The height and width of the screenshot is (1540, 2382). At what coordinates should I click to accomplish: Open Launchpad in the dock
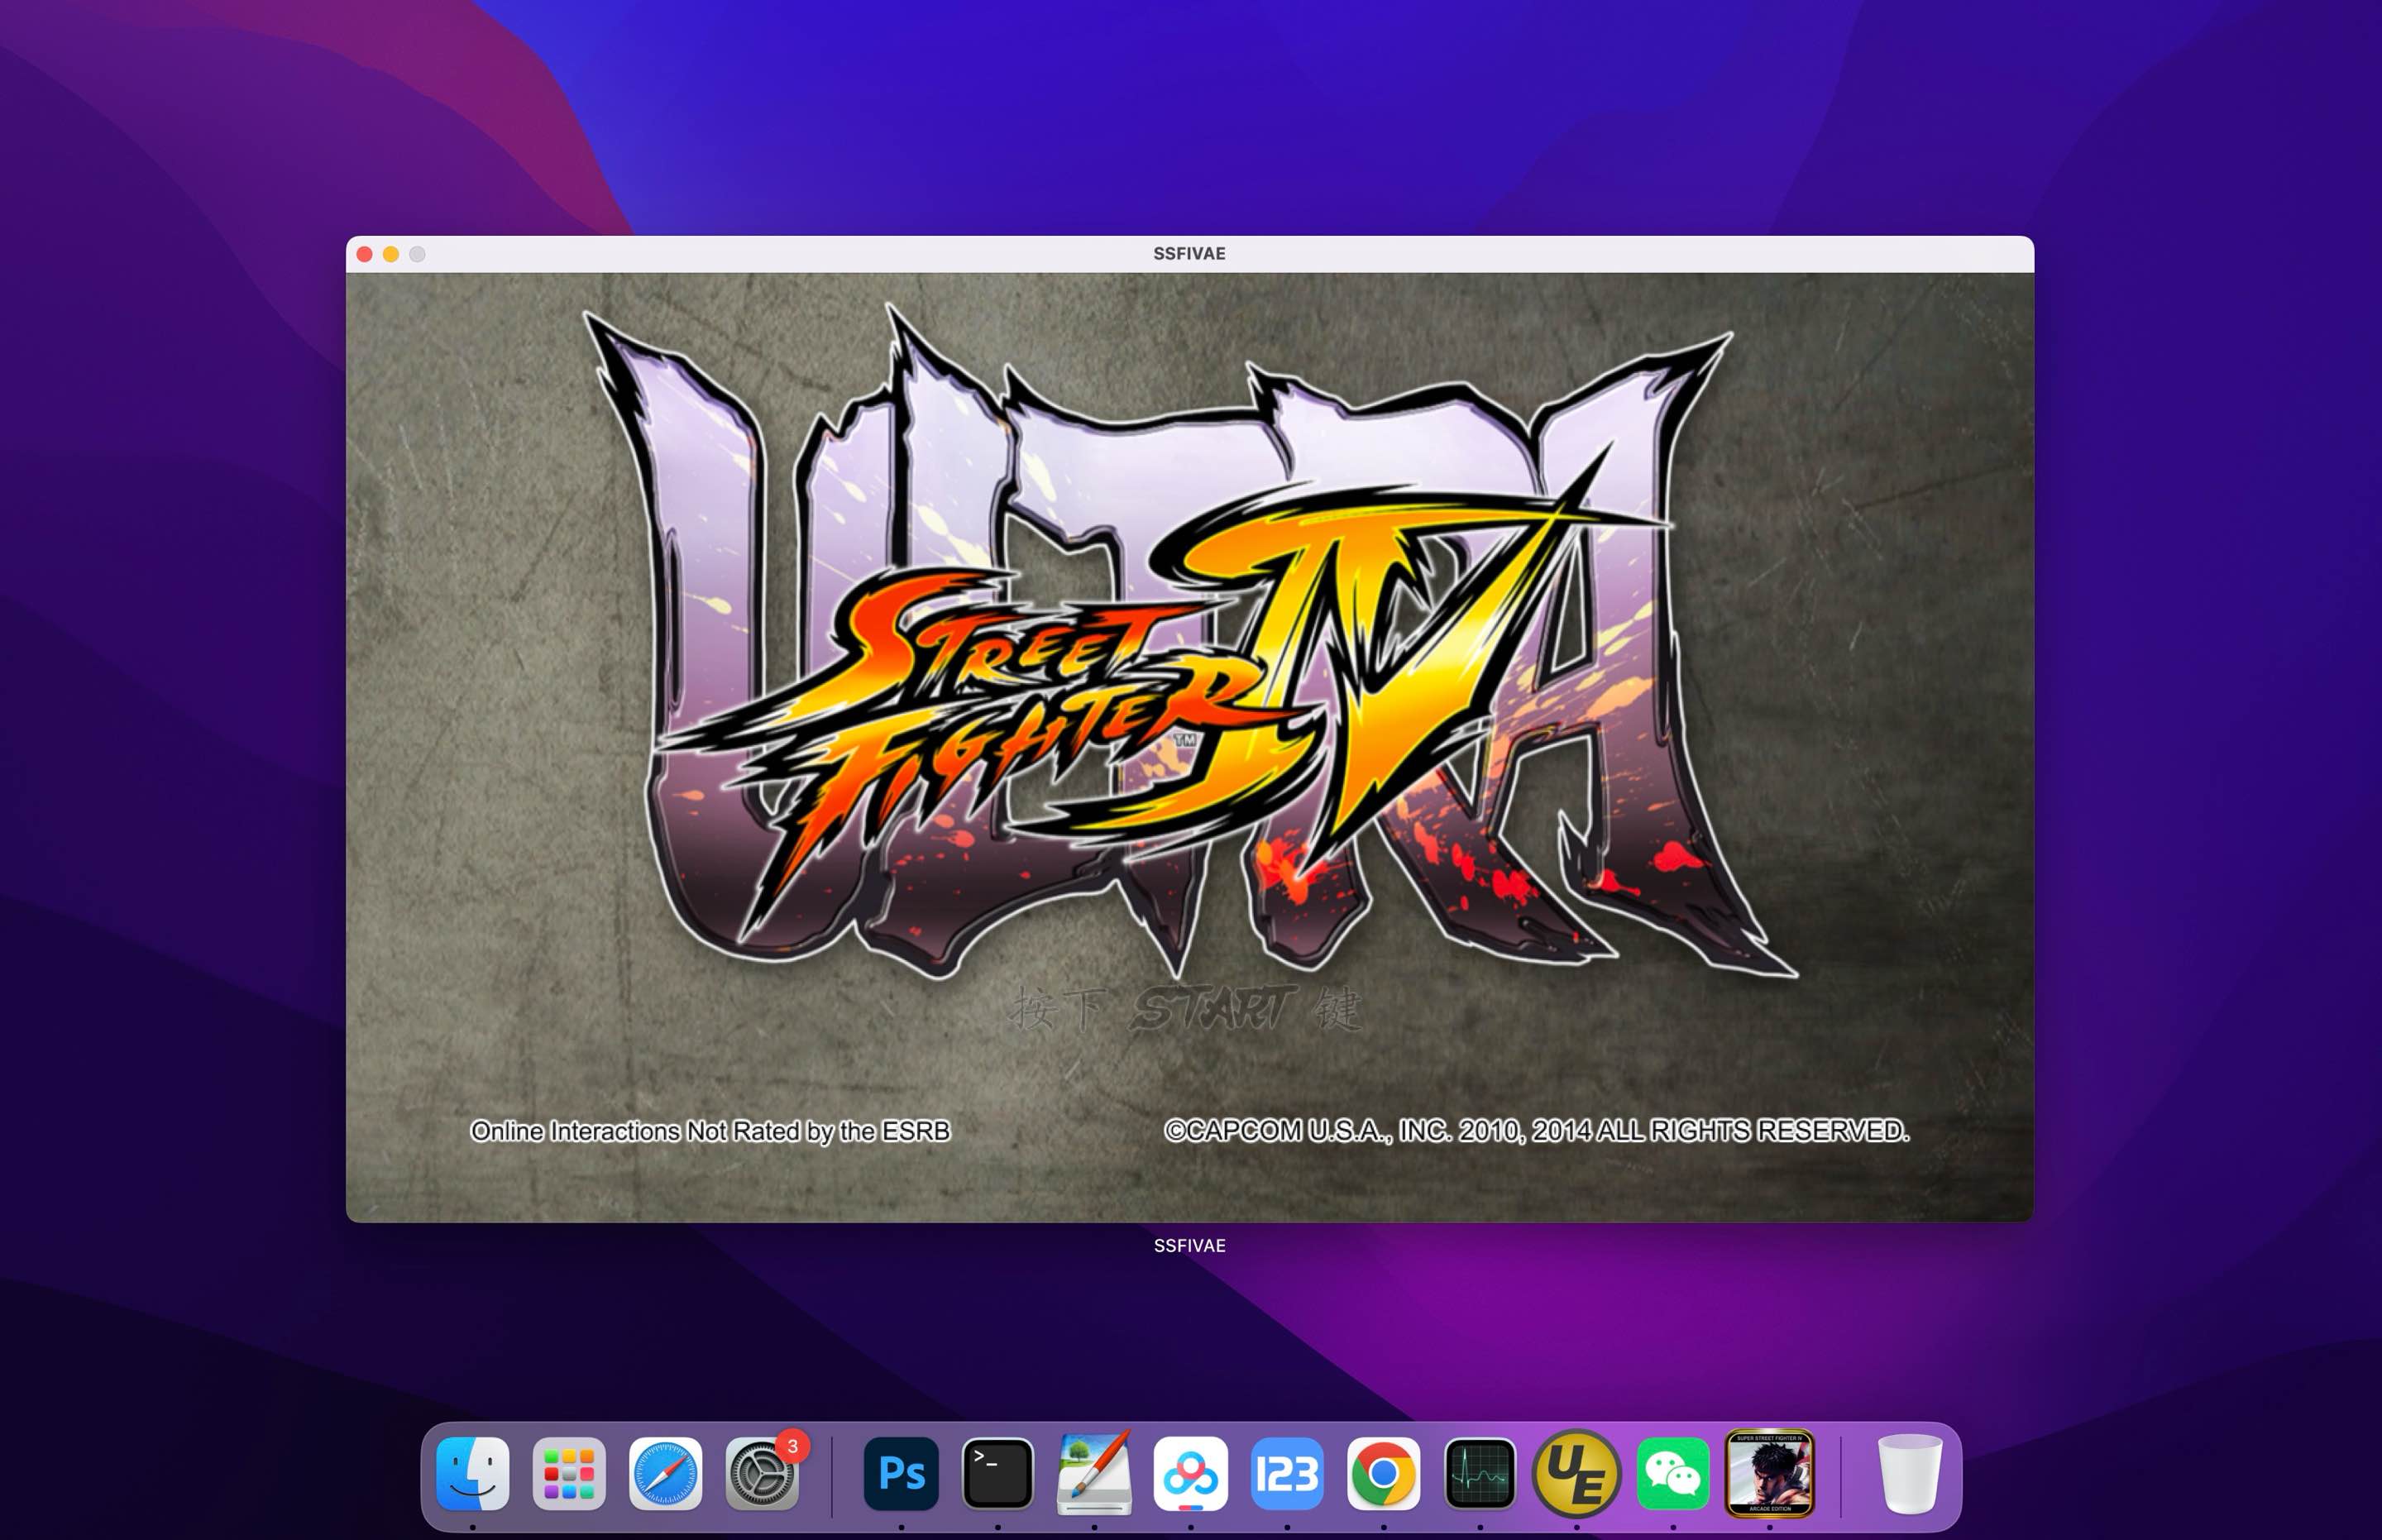pos(569,1473)
